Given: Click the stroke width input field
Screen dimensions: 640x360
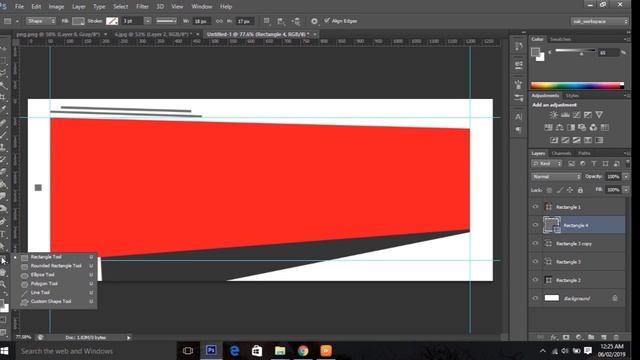Looking at the screenshot, I should (x=132, y=21).
